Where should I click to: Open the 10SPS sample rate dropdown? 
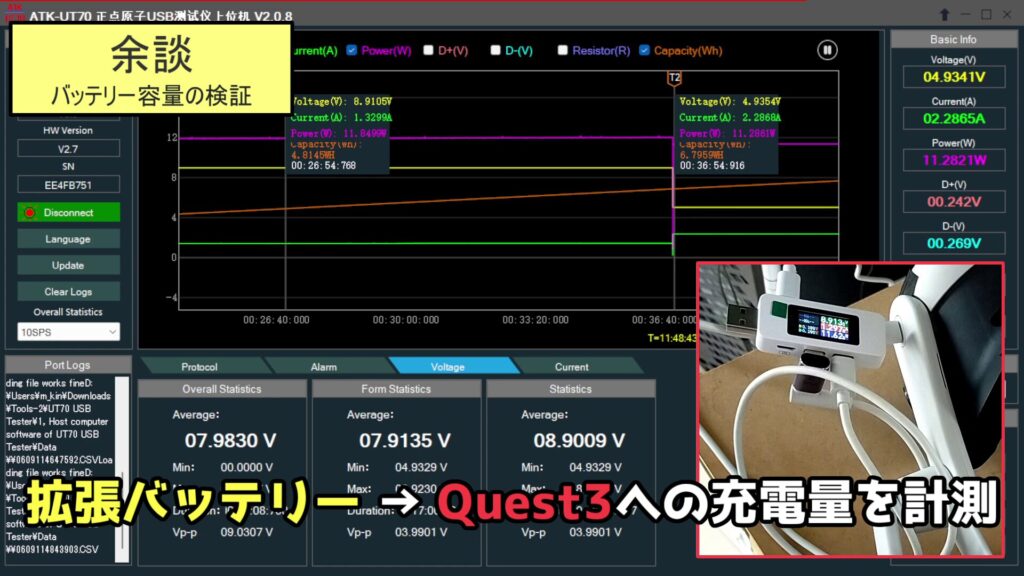click(68, 332)
